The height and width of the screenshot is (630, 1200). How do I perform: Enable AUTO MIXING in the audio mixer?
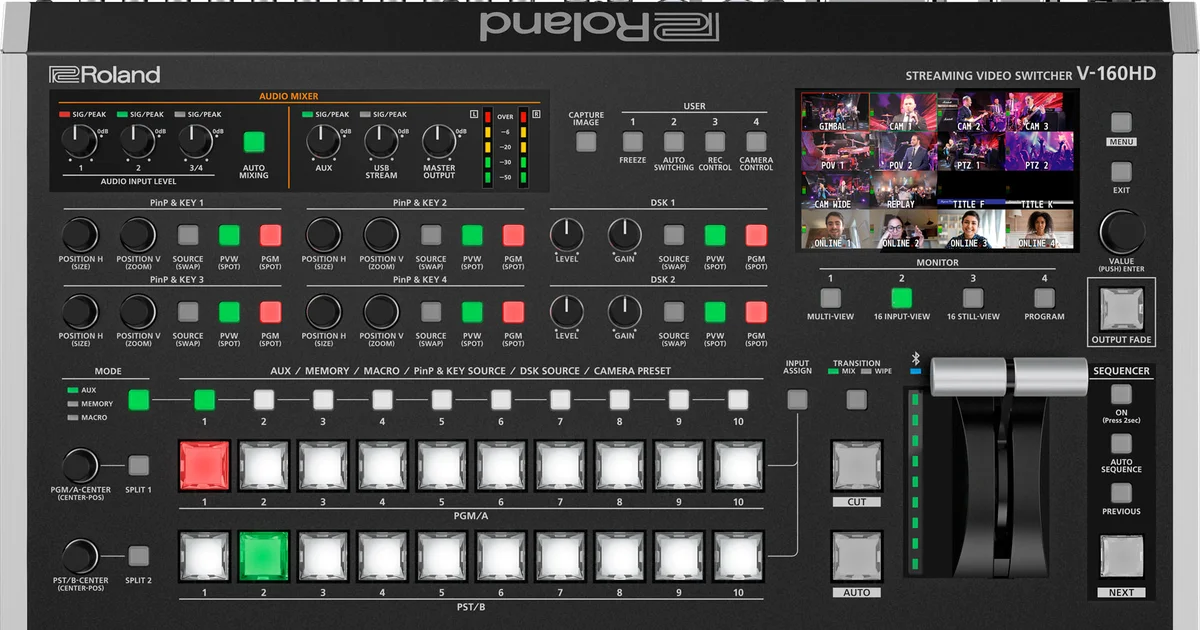[253, 142]
